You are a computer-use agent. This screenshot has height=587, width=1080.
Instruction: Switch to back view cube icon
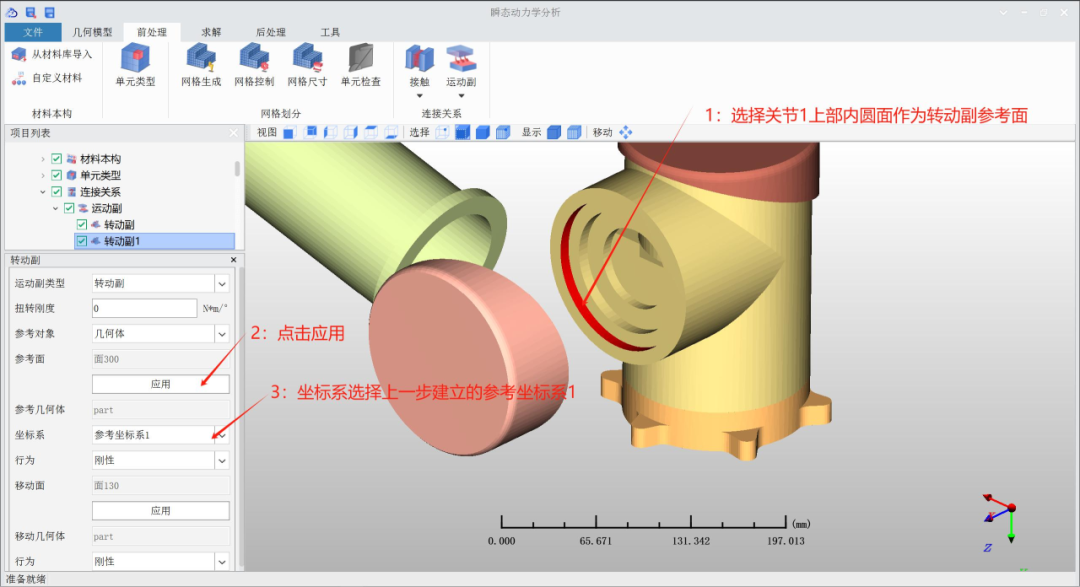tap(310, 132)
